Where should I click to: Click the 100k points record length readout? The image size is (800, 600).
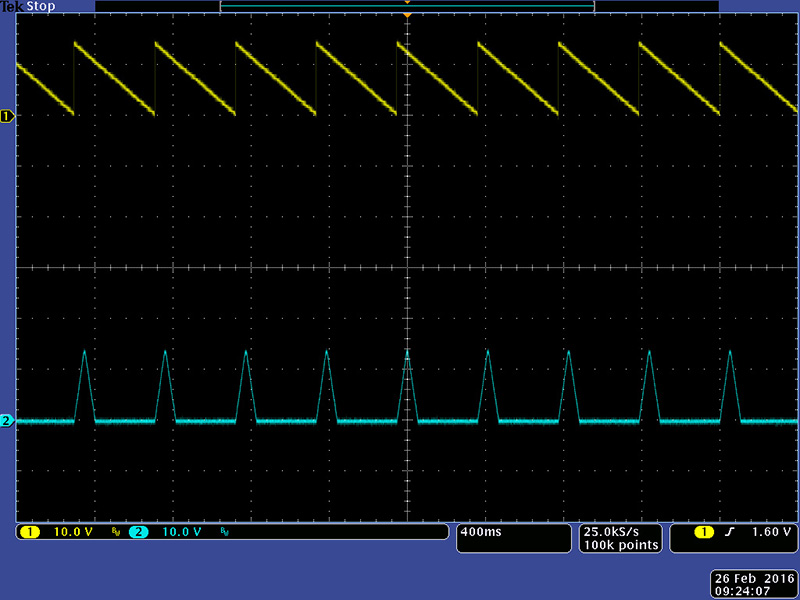pyautogui.click(x=621, y=545)
